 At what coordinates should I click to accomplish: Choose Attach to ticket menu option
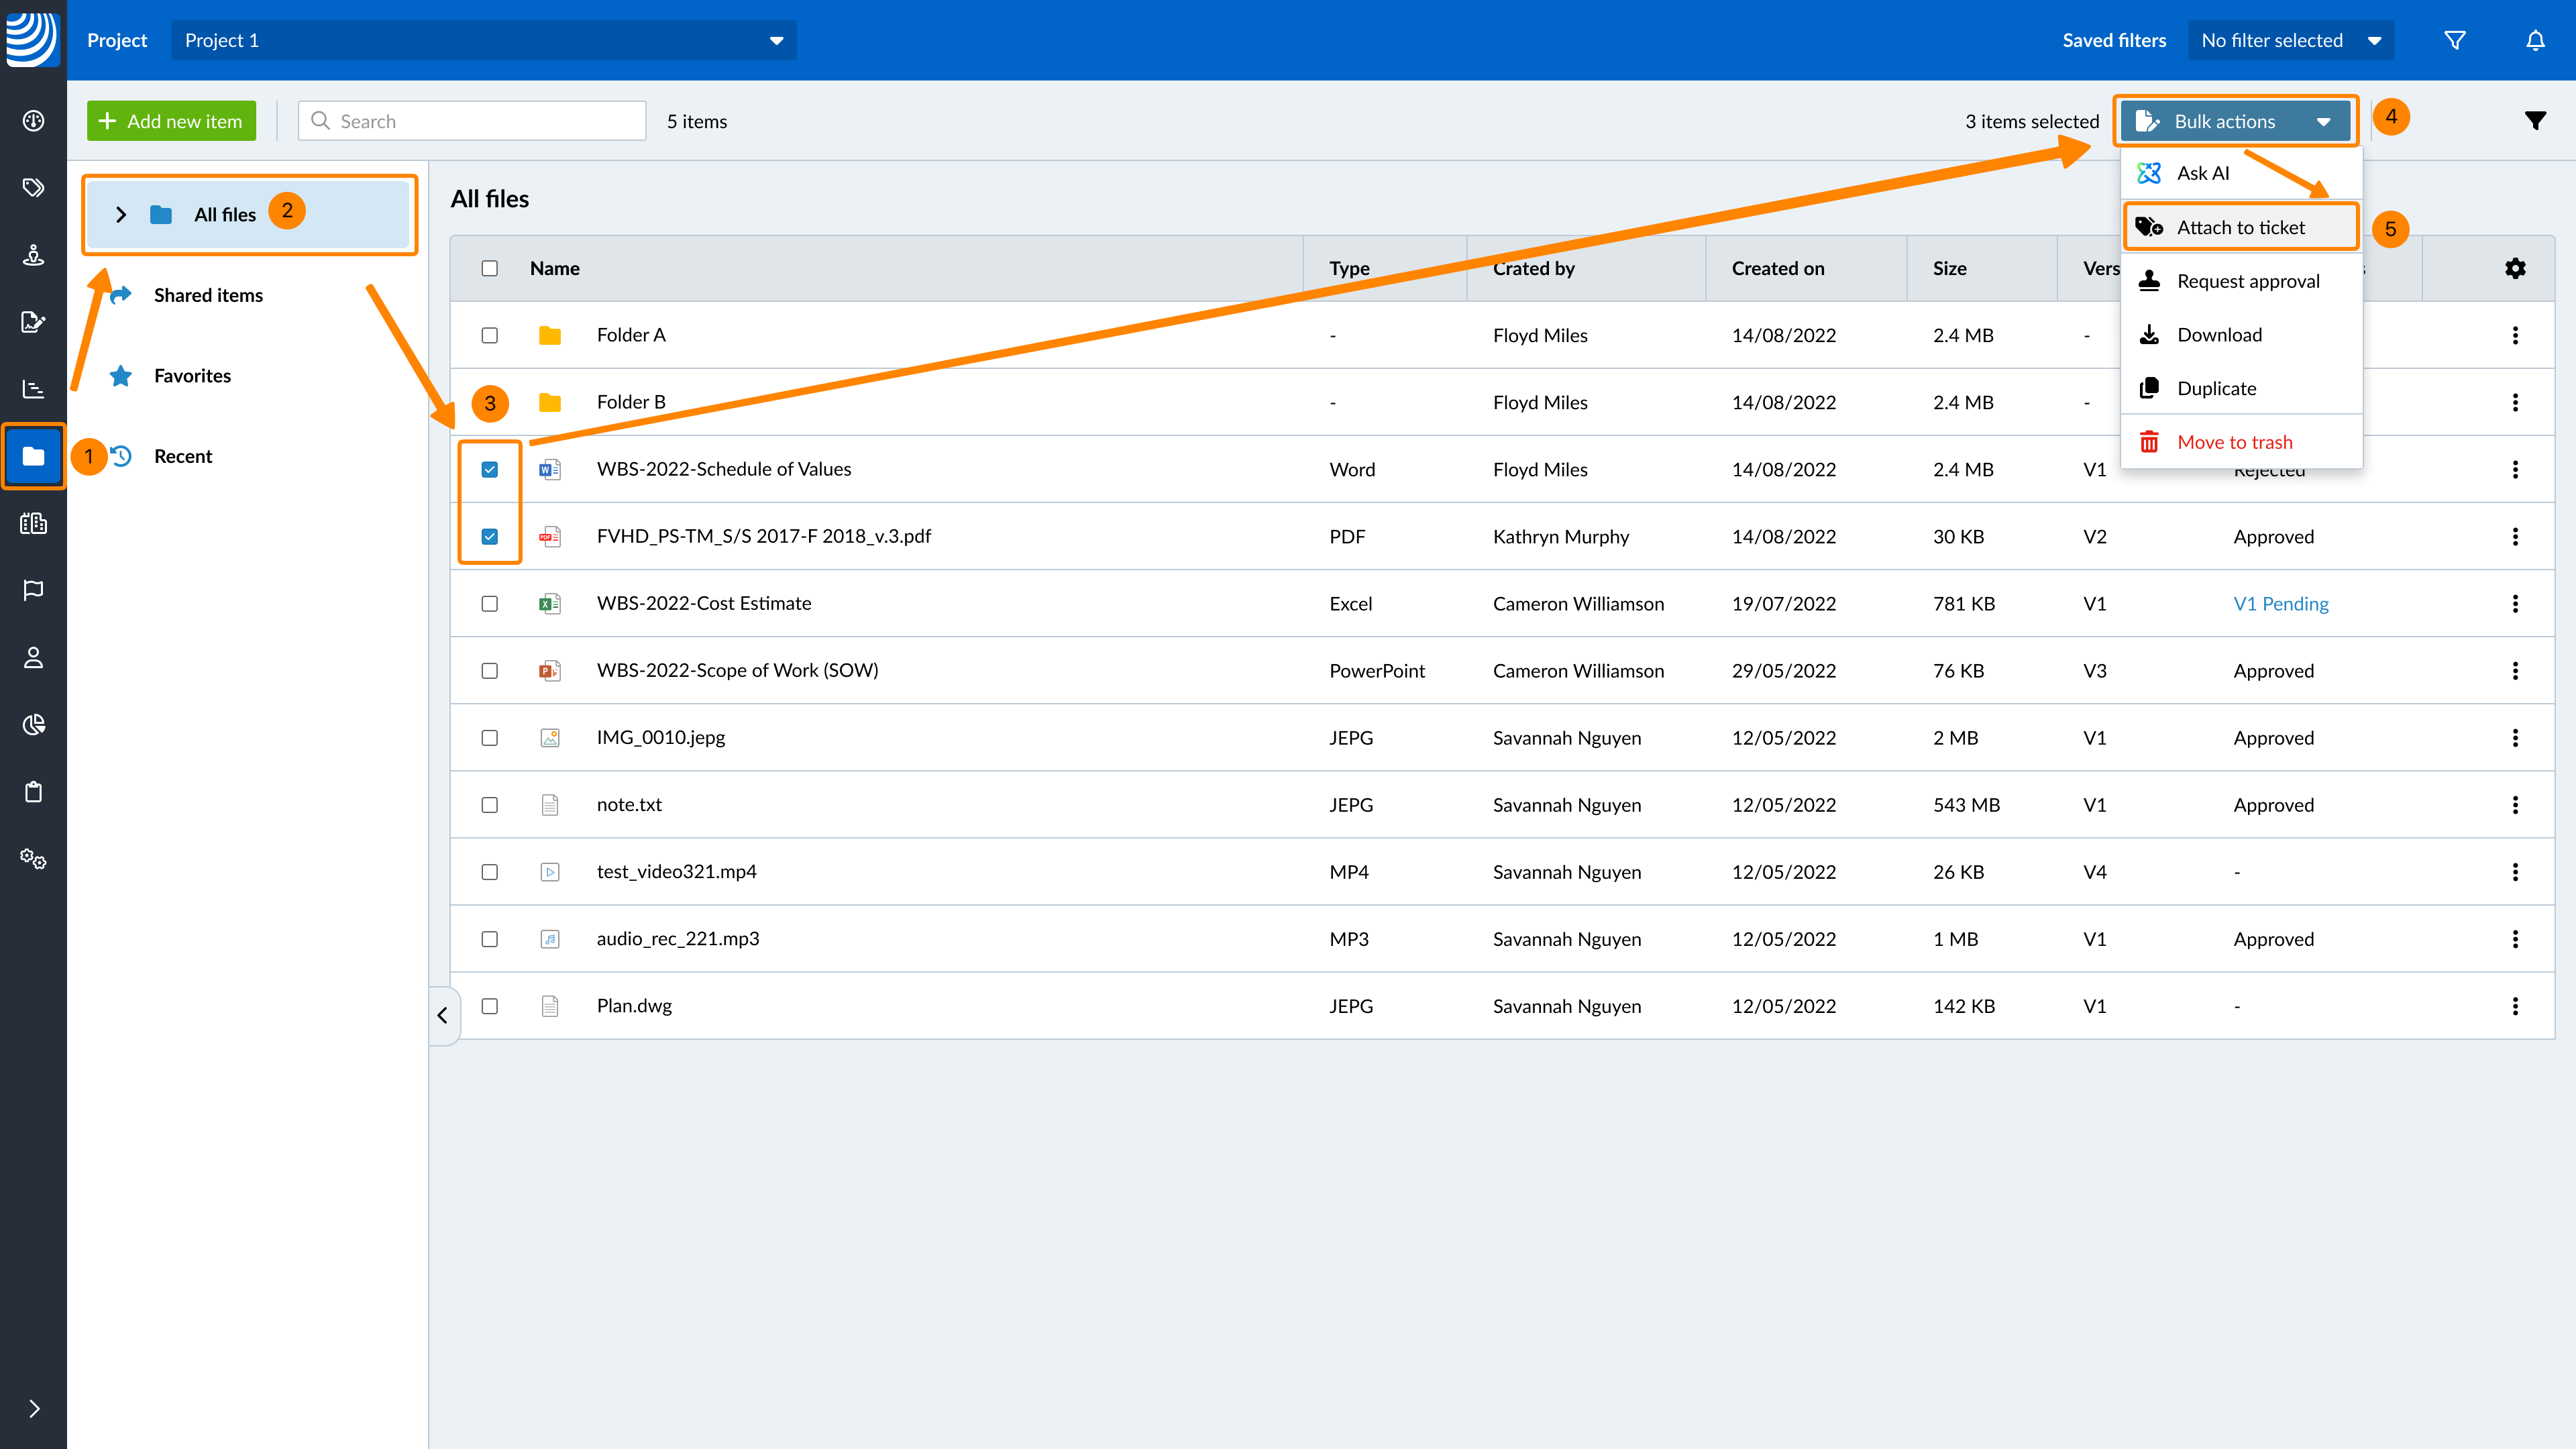pyautogui.click(x=2240, y=227)
